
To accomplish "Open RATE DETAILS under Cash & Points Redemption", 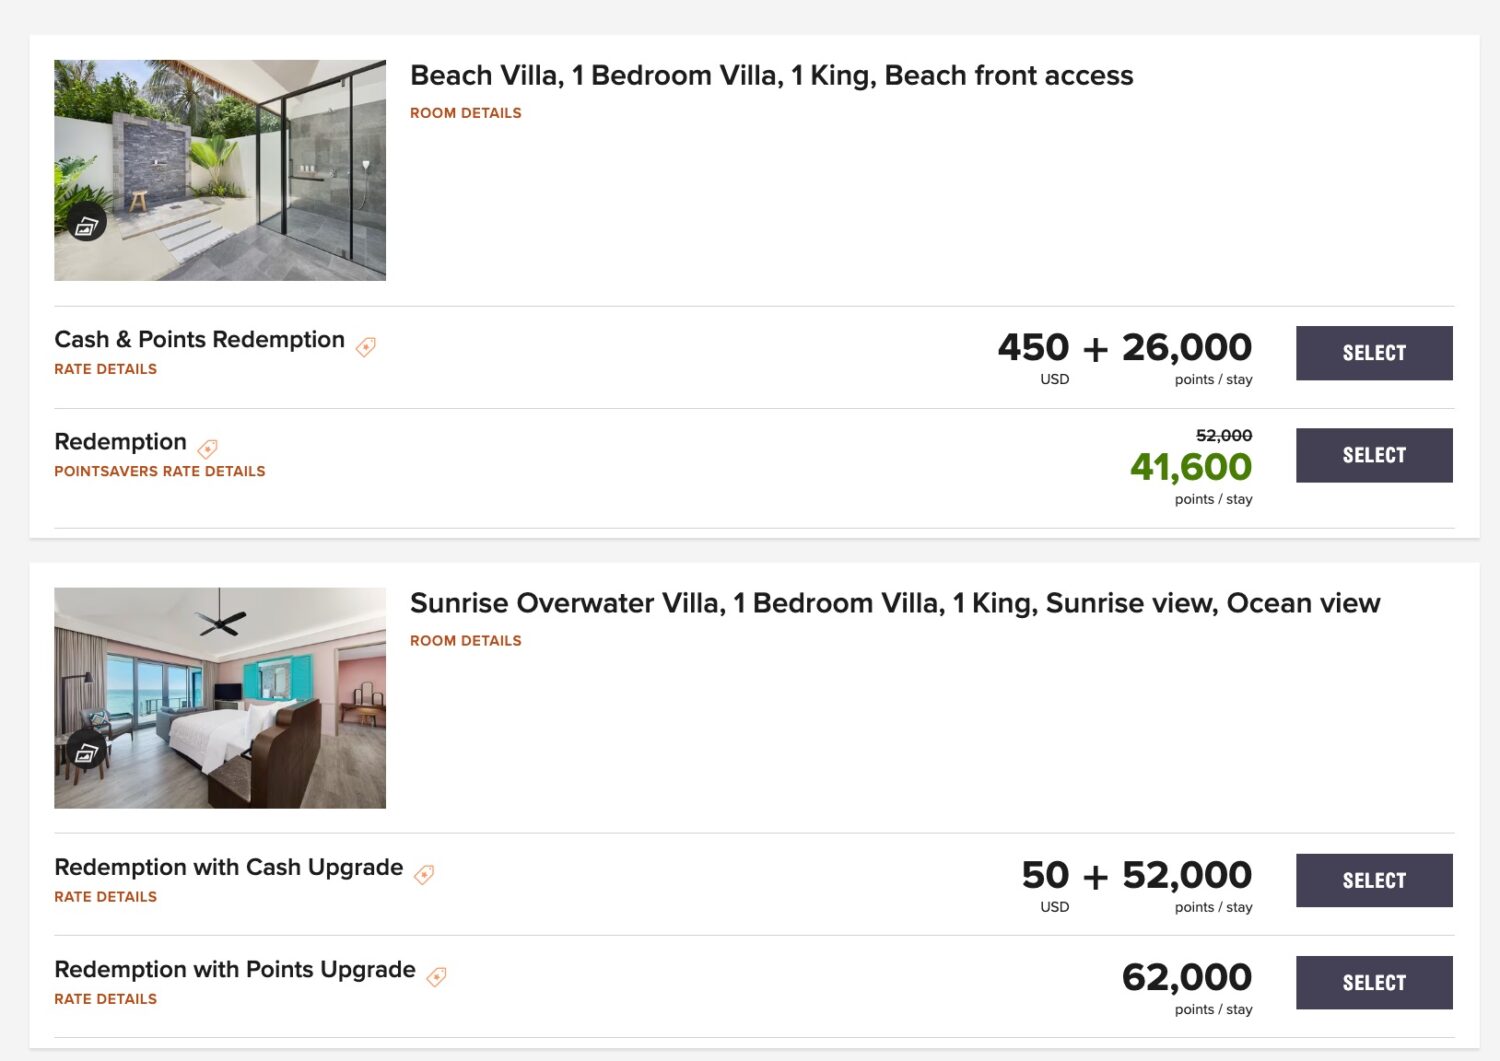I will (x=105, y=368).
